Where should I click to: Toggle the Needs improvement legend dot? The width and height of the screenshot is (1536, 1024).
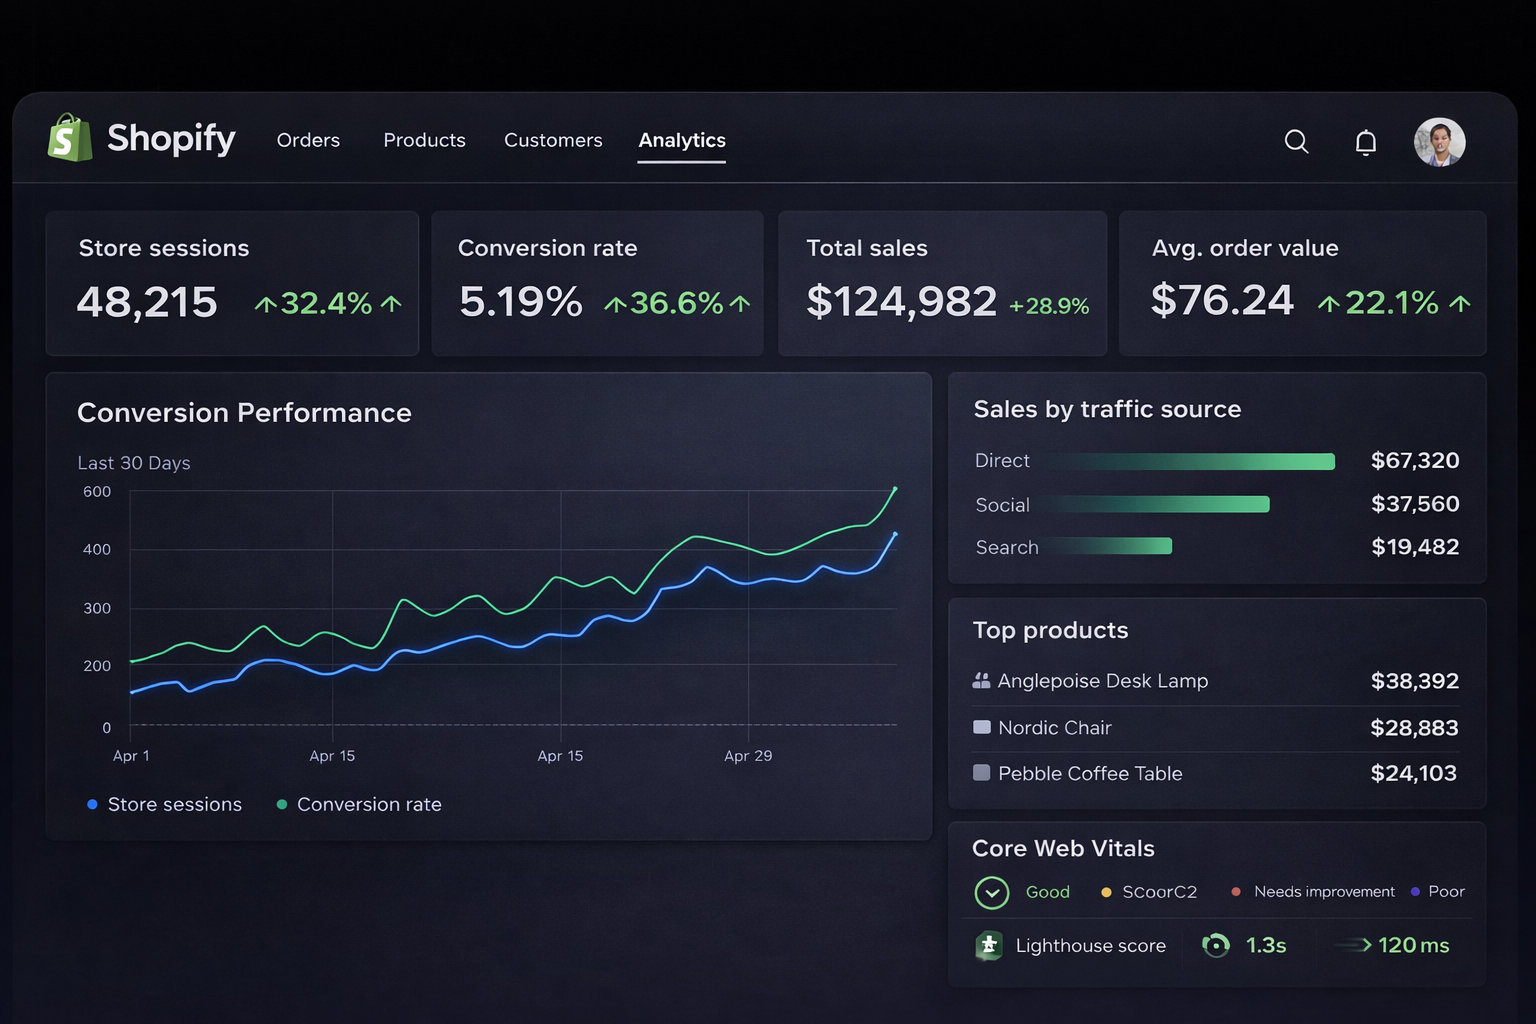1236,891
